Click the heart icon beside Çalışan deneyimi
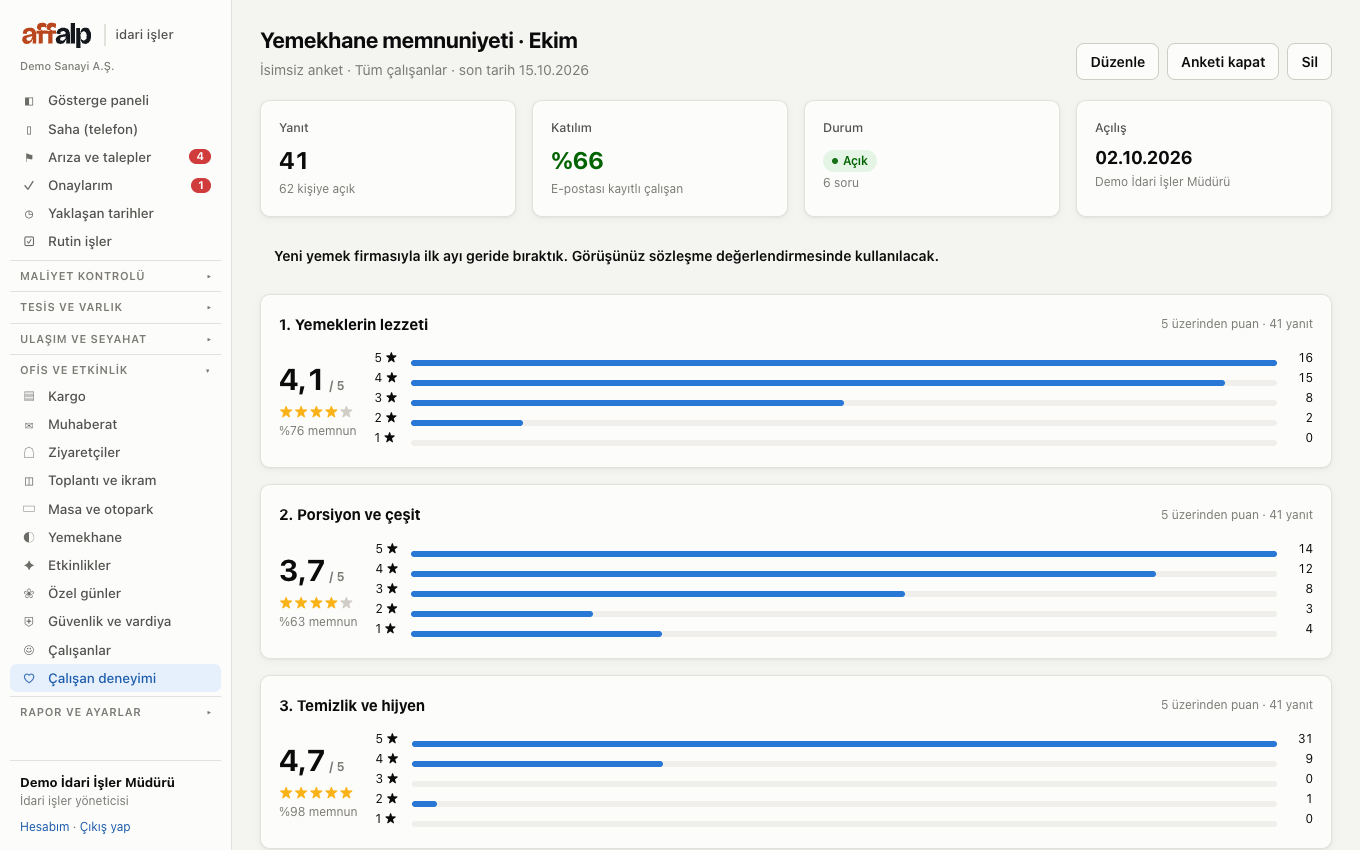The width and height of the screenshot is (1360, 850). click(x=29, y=679)
